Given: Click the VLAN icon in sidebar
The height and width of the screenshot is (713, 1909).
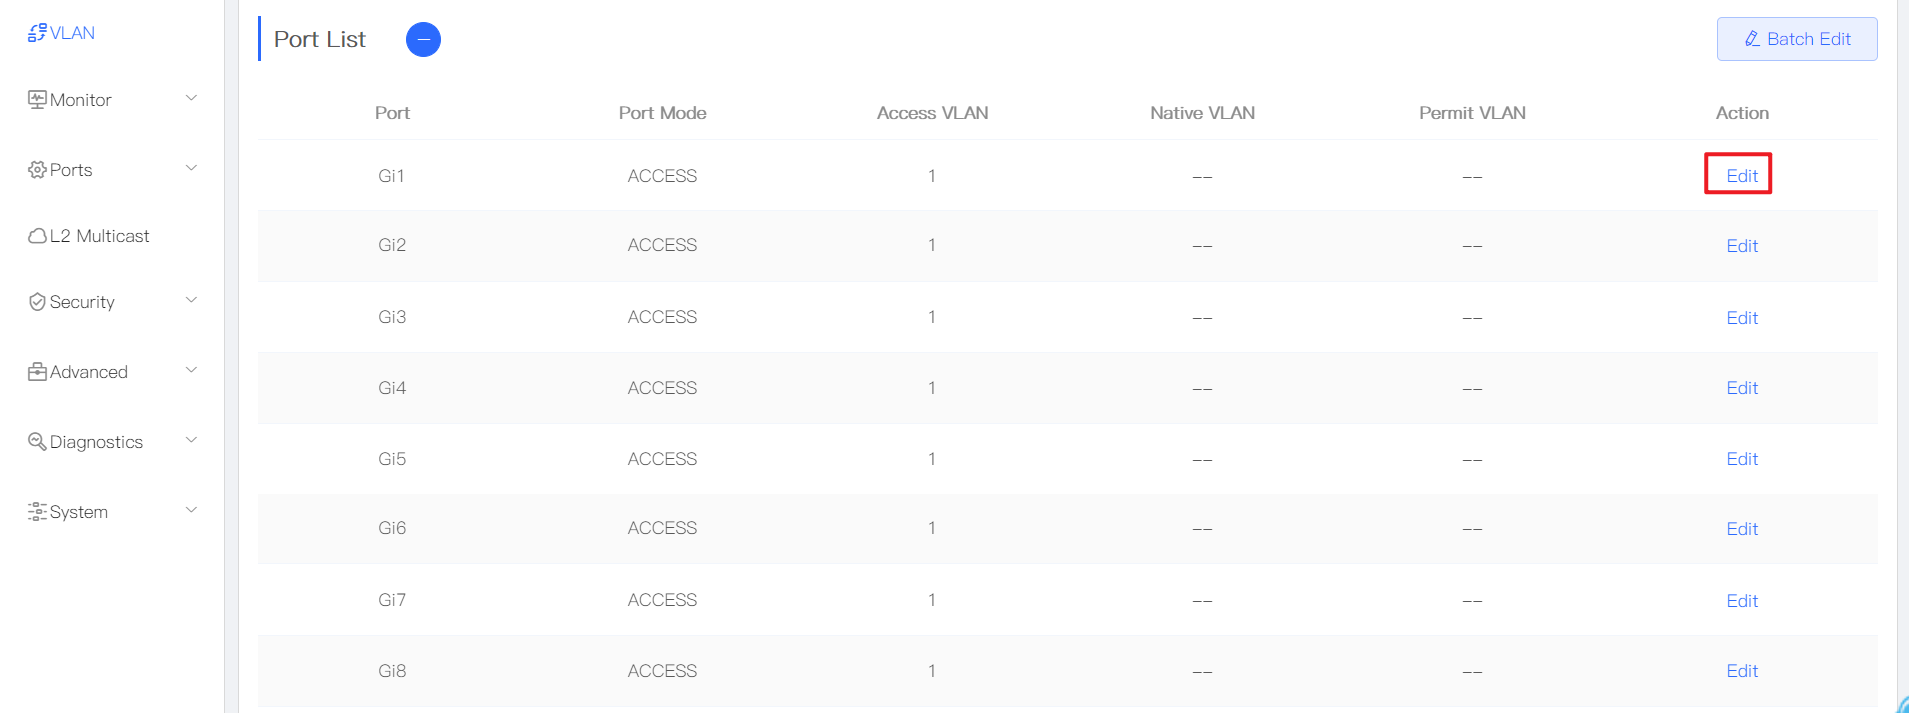Looking at the screenshot, I should [x=37, y=33].
